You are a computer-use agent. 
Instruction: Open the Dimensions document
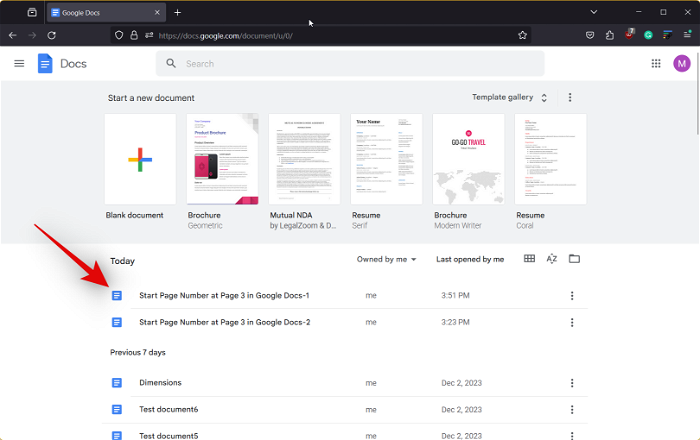click(x=160, y=382)
